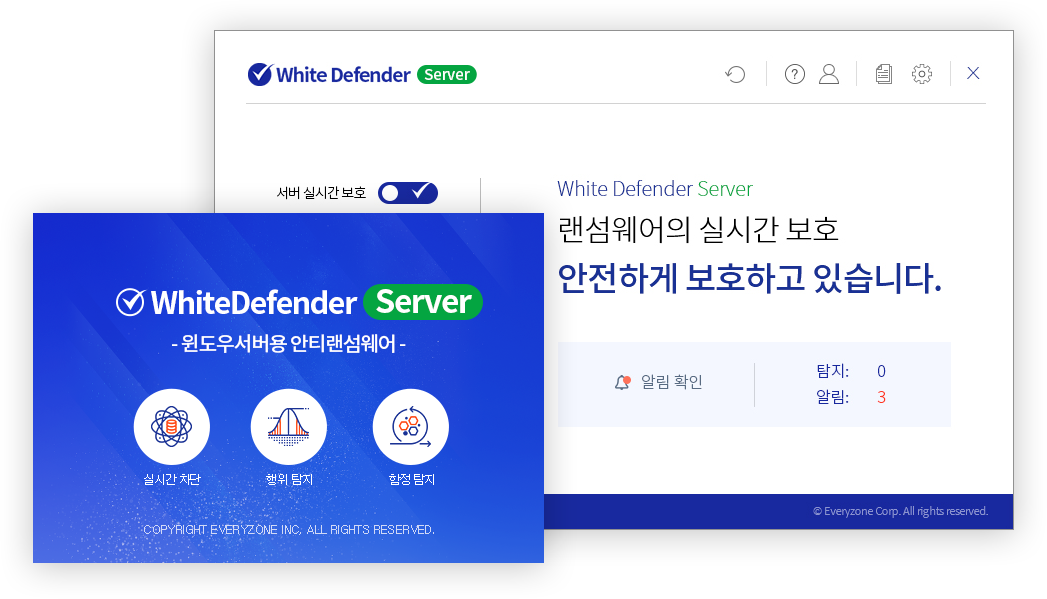The image size is (1047, 599).
Task: Click the 함정 탐지 cycle icon
Action: 411,427
